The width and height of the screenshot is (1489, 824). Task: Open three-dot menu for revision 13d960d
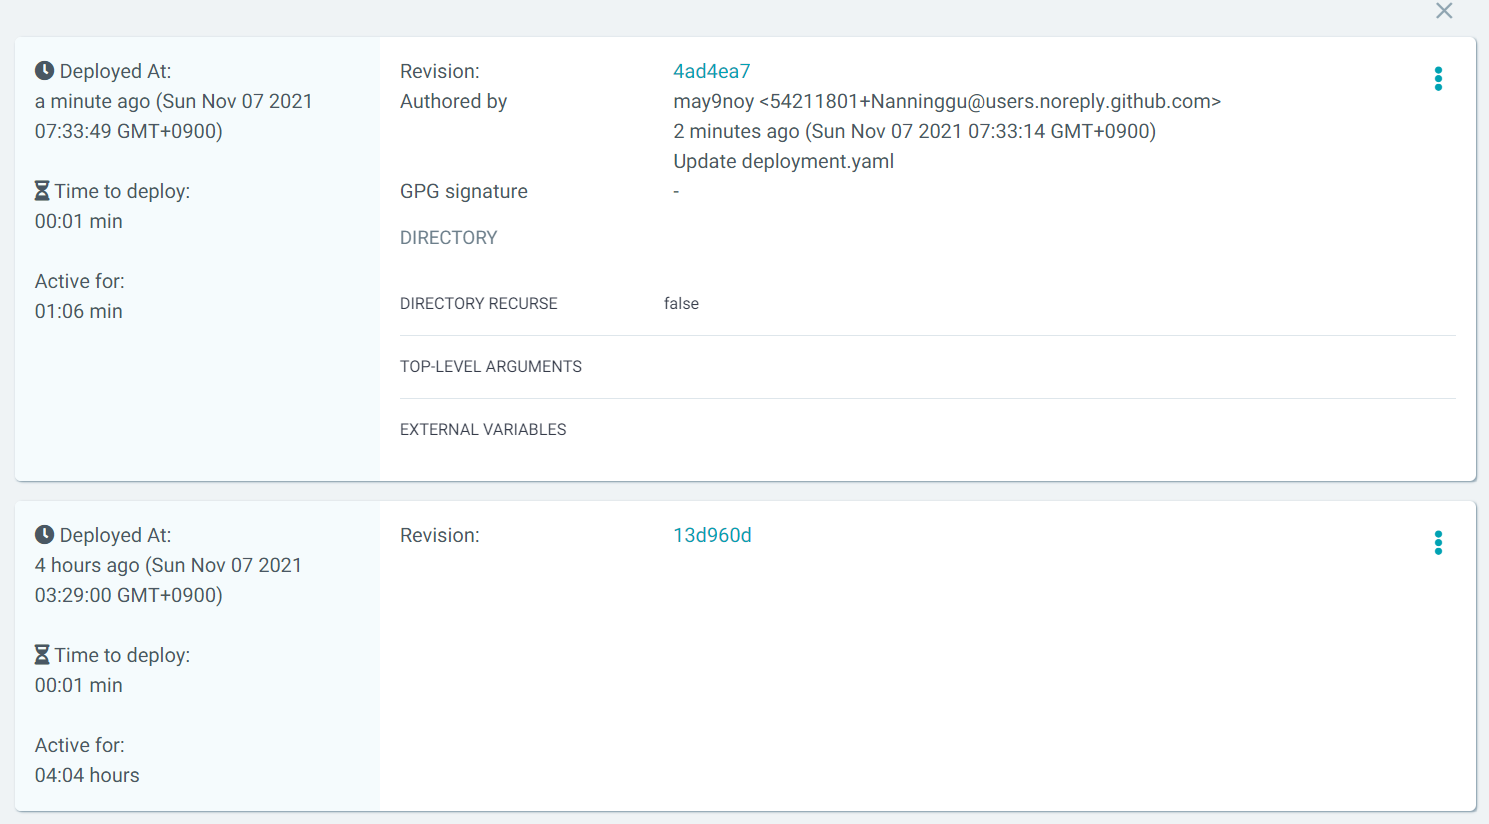(x=1438, y=543)
